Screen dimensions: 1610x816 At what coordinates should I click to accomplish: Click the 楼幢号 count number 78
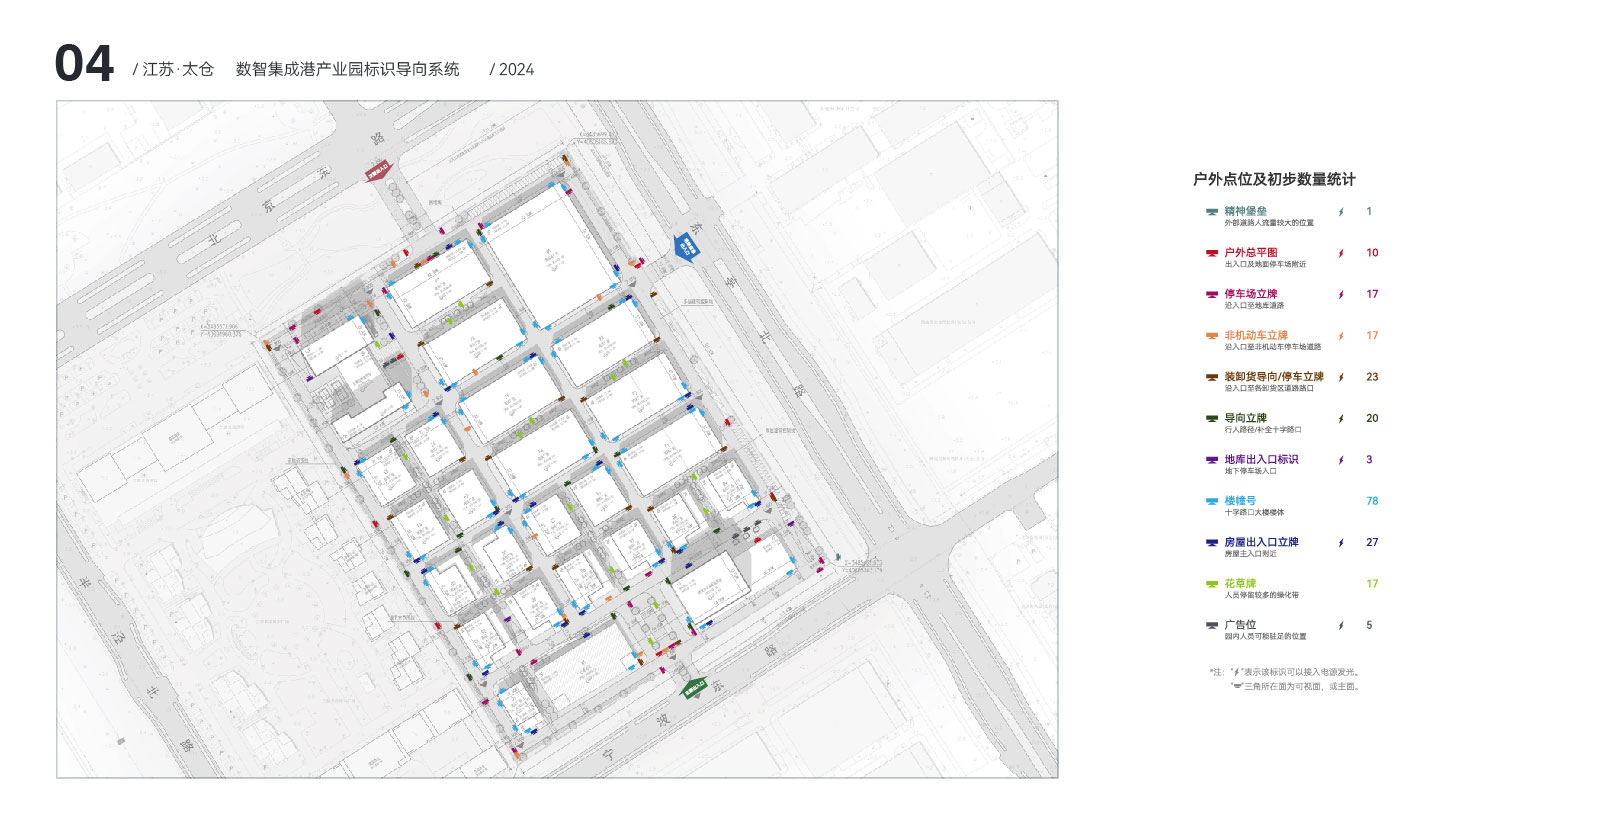pyautogui.click(x=1372, y=501)
